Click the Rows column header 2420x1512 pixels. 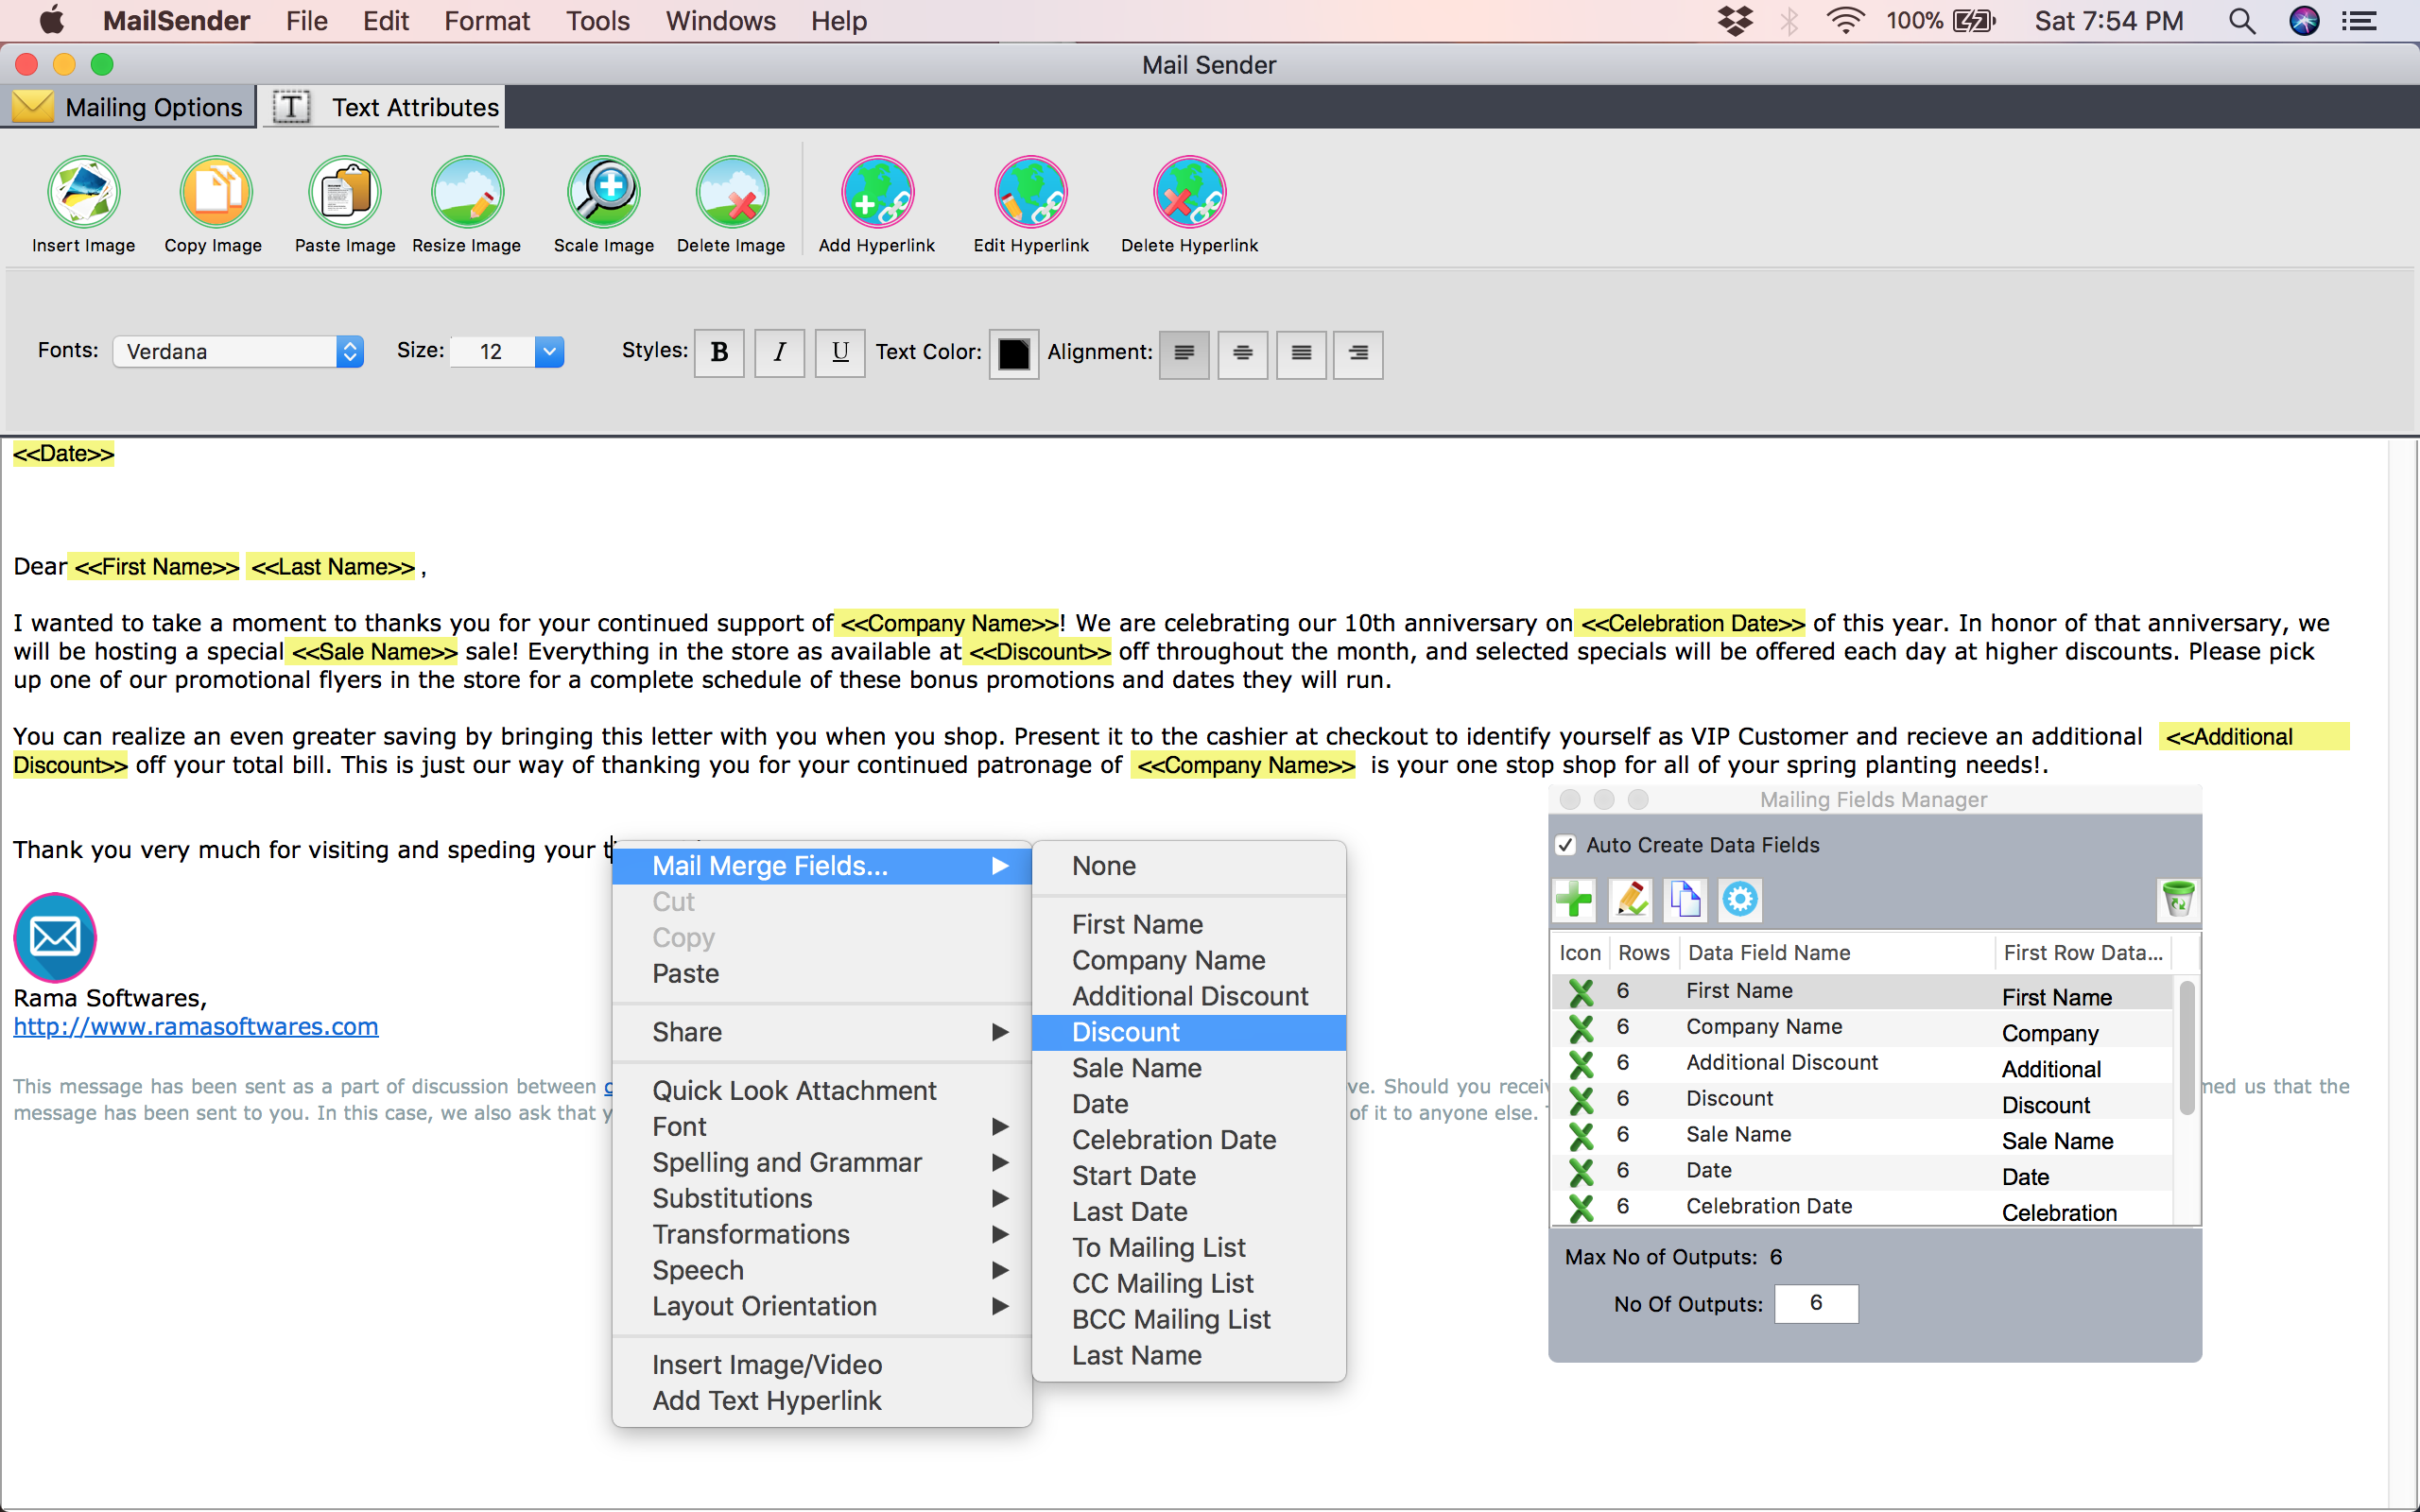tap(1644, 953)
